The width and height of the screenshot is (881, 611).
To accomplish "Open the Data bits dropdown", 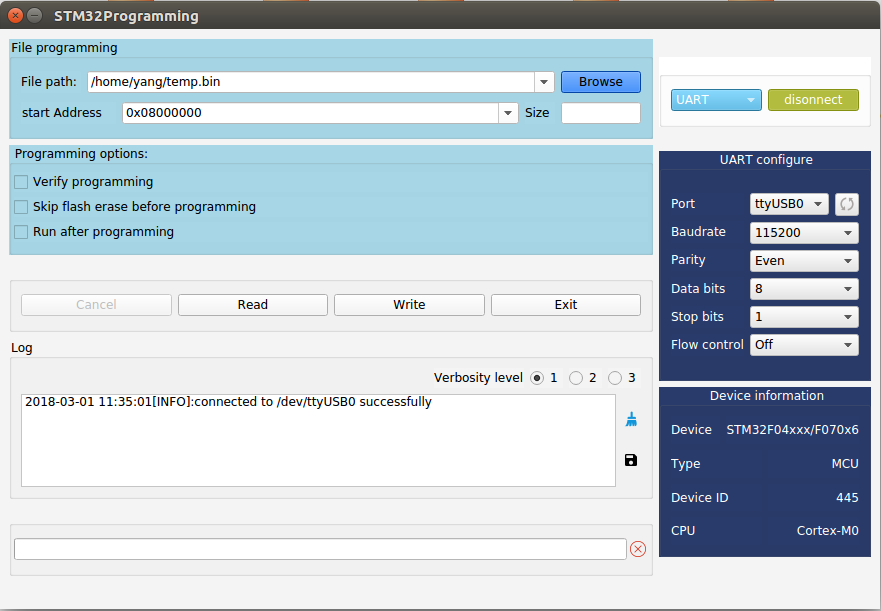I will tap(804, 289).
